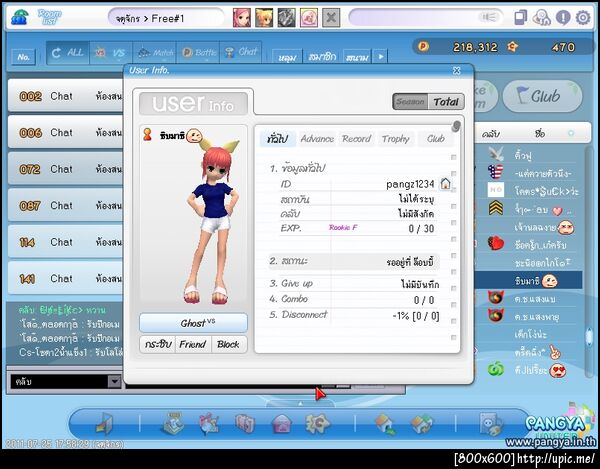Switch to the สมาชิก tab
The width and height of the screenshot is (600, 469).
(x=322, y=57)
